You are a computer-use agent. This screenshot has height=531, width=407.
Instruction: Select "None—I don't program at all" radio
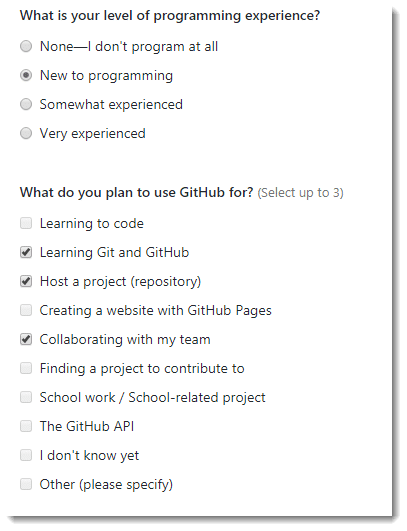[x=26, y=46]
